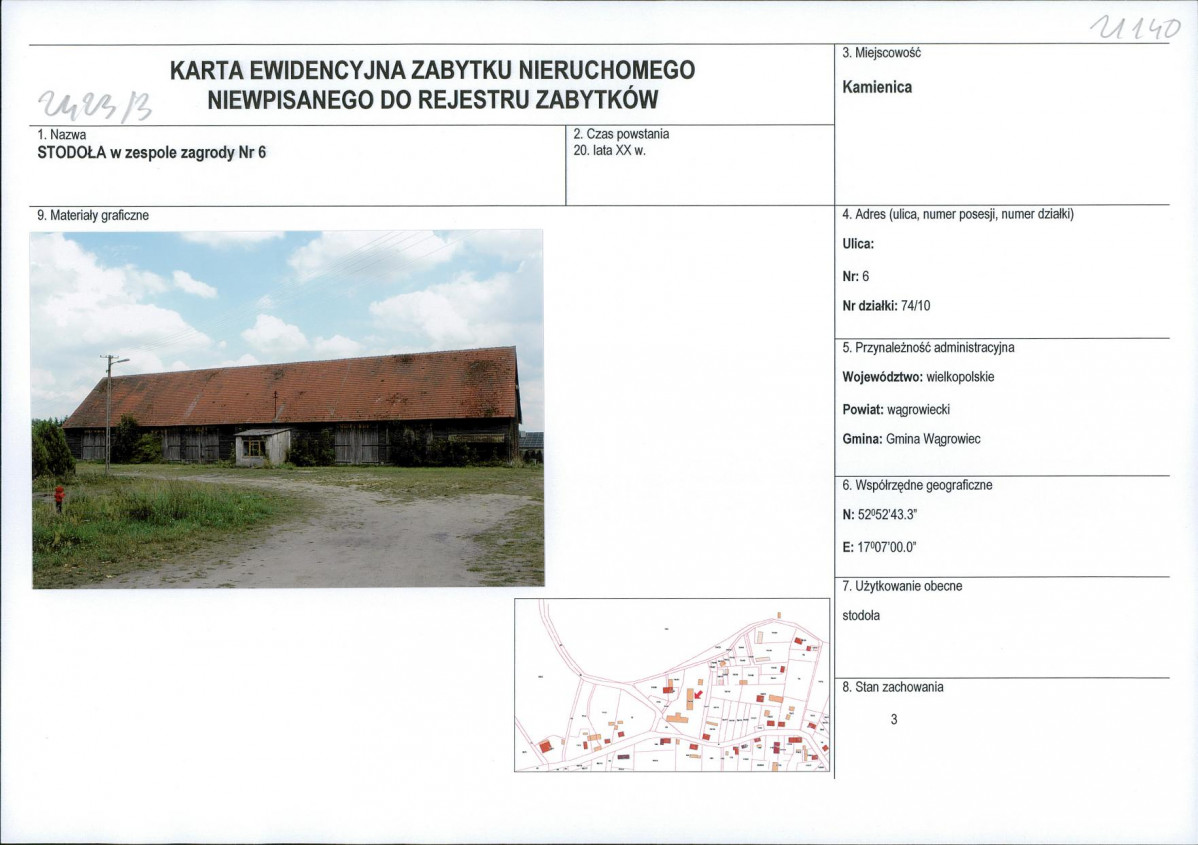Select 'Nr działki: 74/10'

click(886, 306)
